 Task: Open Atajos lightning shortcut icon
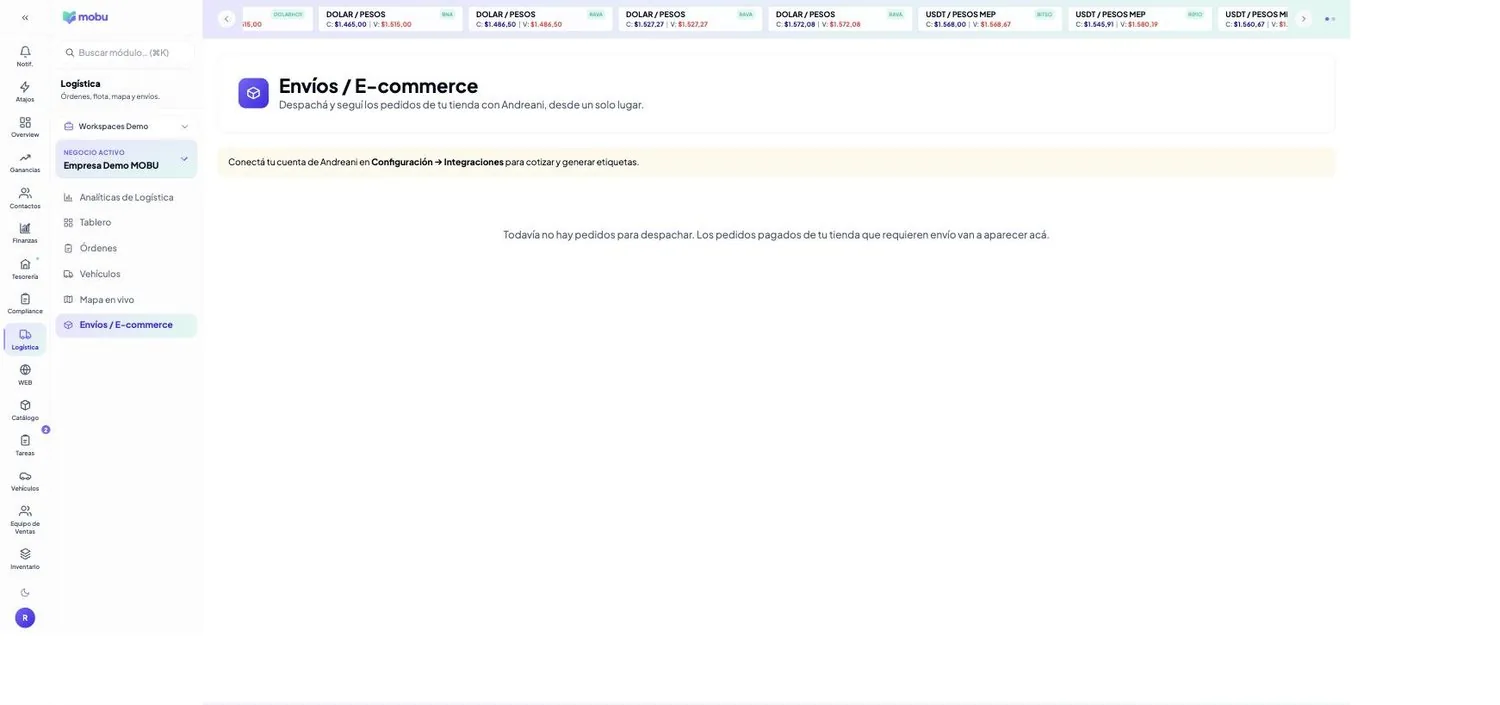[25, 91]
